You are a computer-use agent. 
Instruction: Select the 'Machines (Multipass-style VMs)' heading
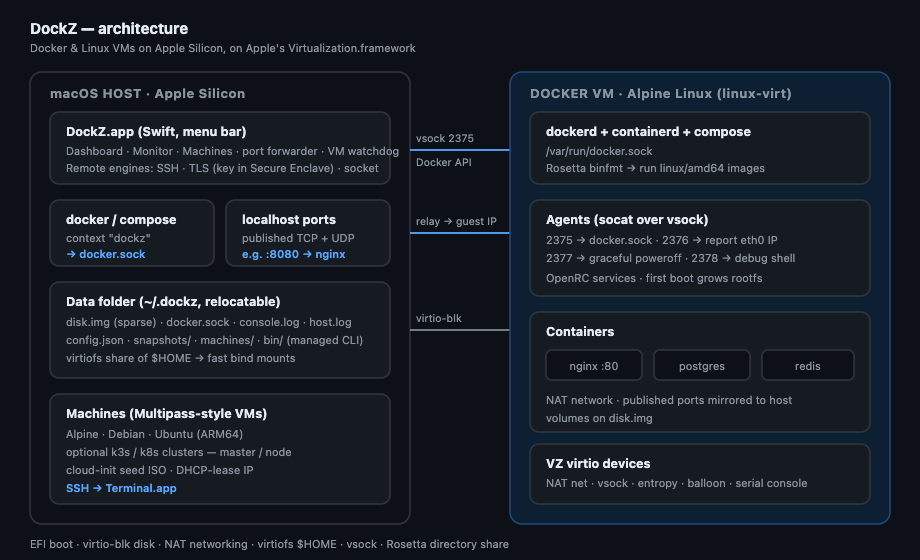point(167,414)
